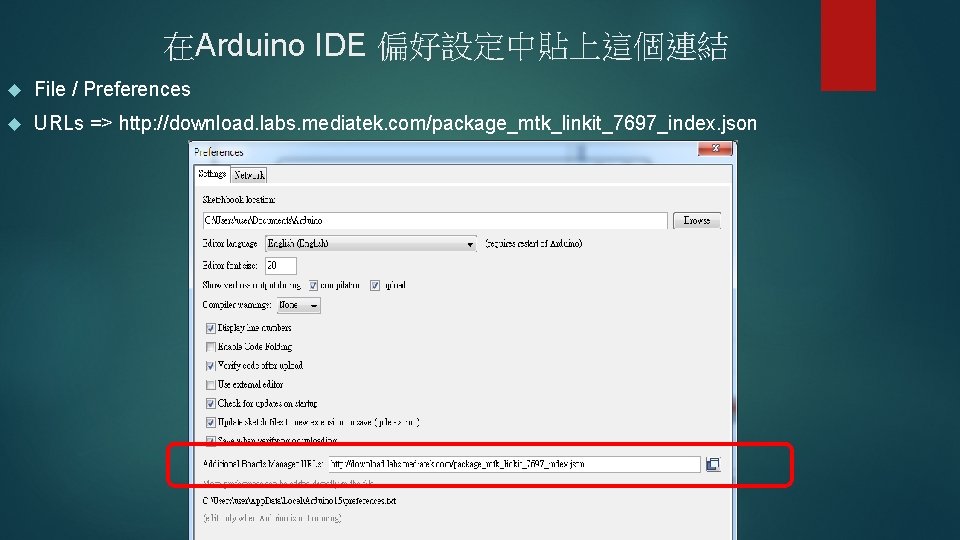Toggle Save when verifying or uploading checkbox

pos(211,440)
